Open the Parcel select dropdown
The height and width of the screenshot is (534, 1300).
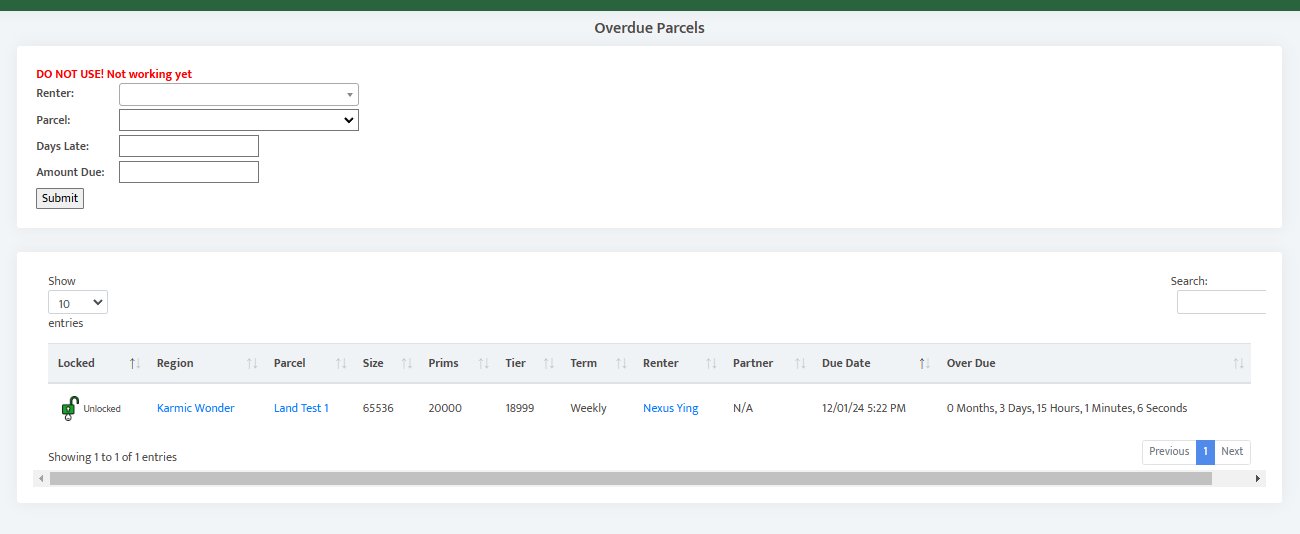click(238, 120)
